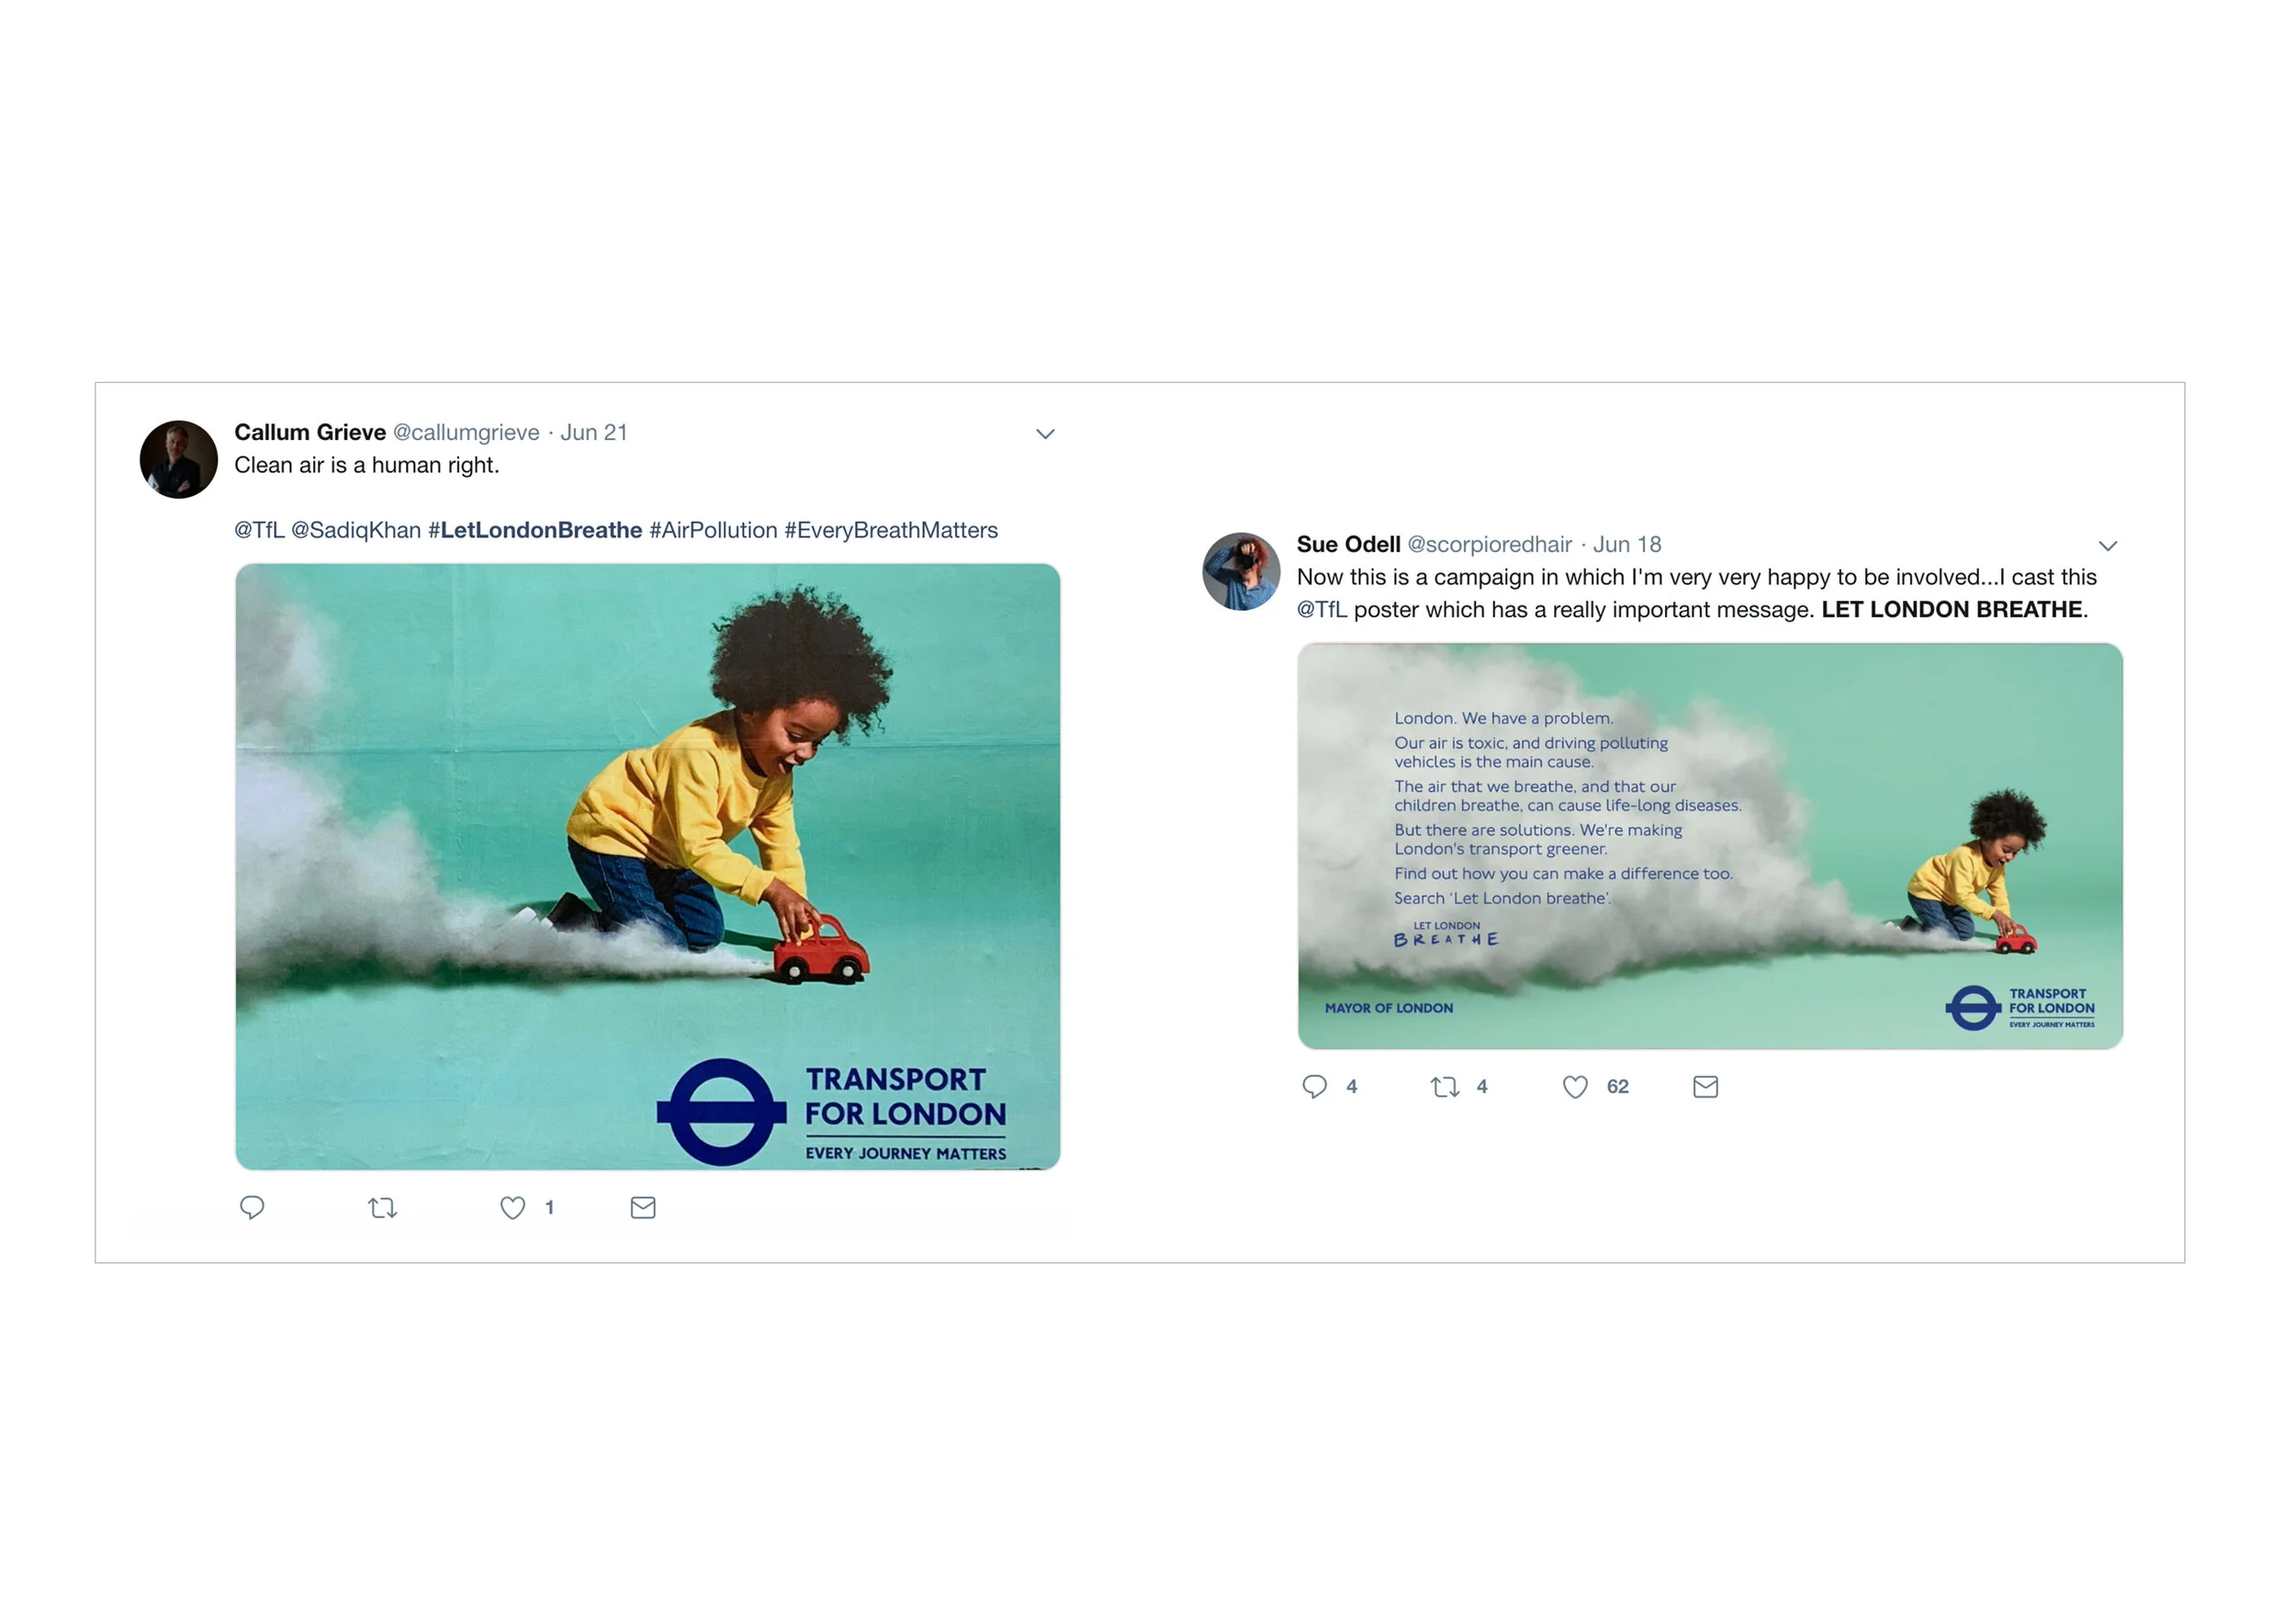View Callum's Transport for London poster image
Image resolution: width=2296 pixels, height=1624 pixels.
648,867
